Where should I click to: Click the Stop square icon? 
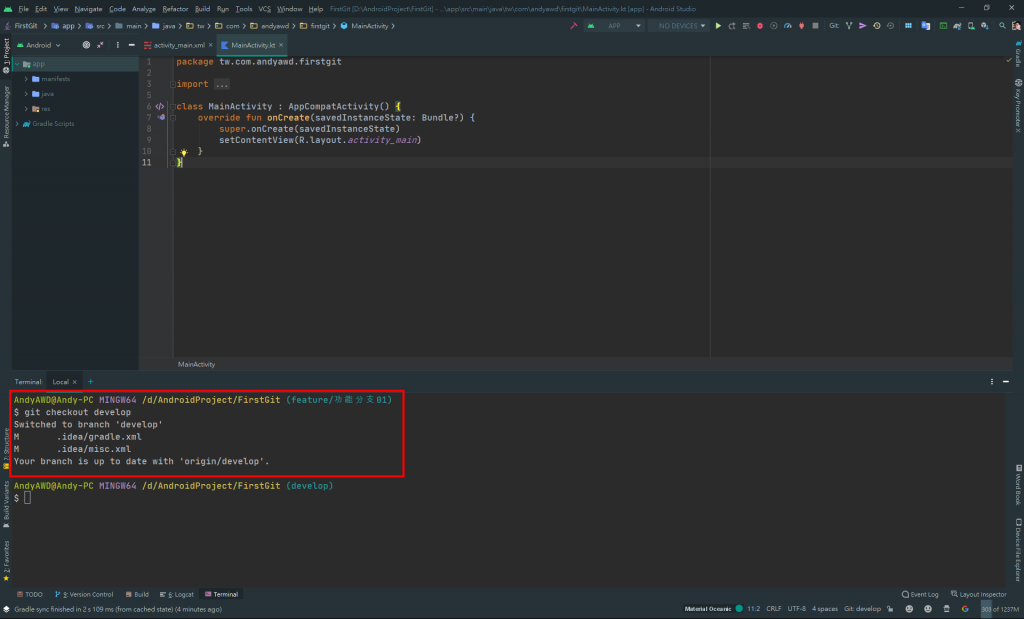coord(815,26)
